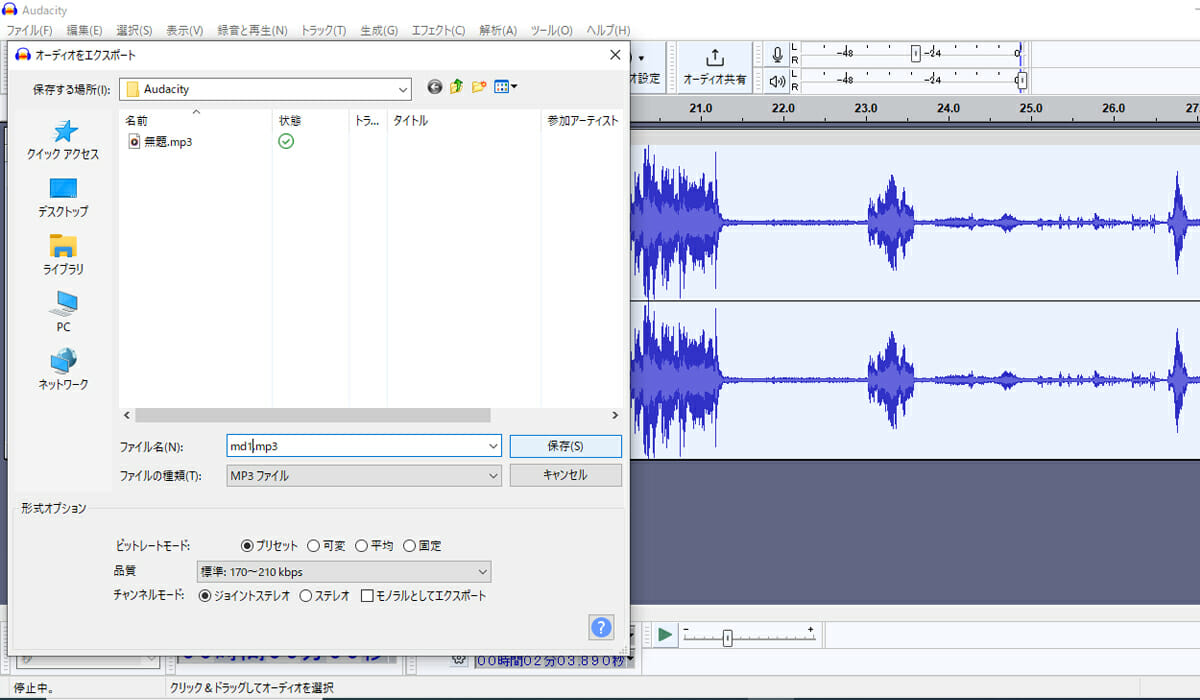Select Stereo (ステレオ) channel mode
Image resolution: width=1200 pixels, height=700 pixels.
(x=306, y=596)
